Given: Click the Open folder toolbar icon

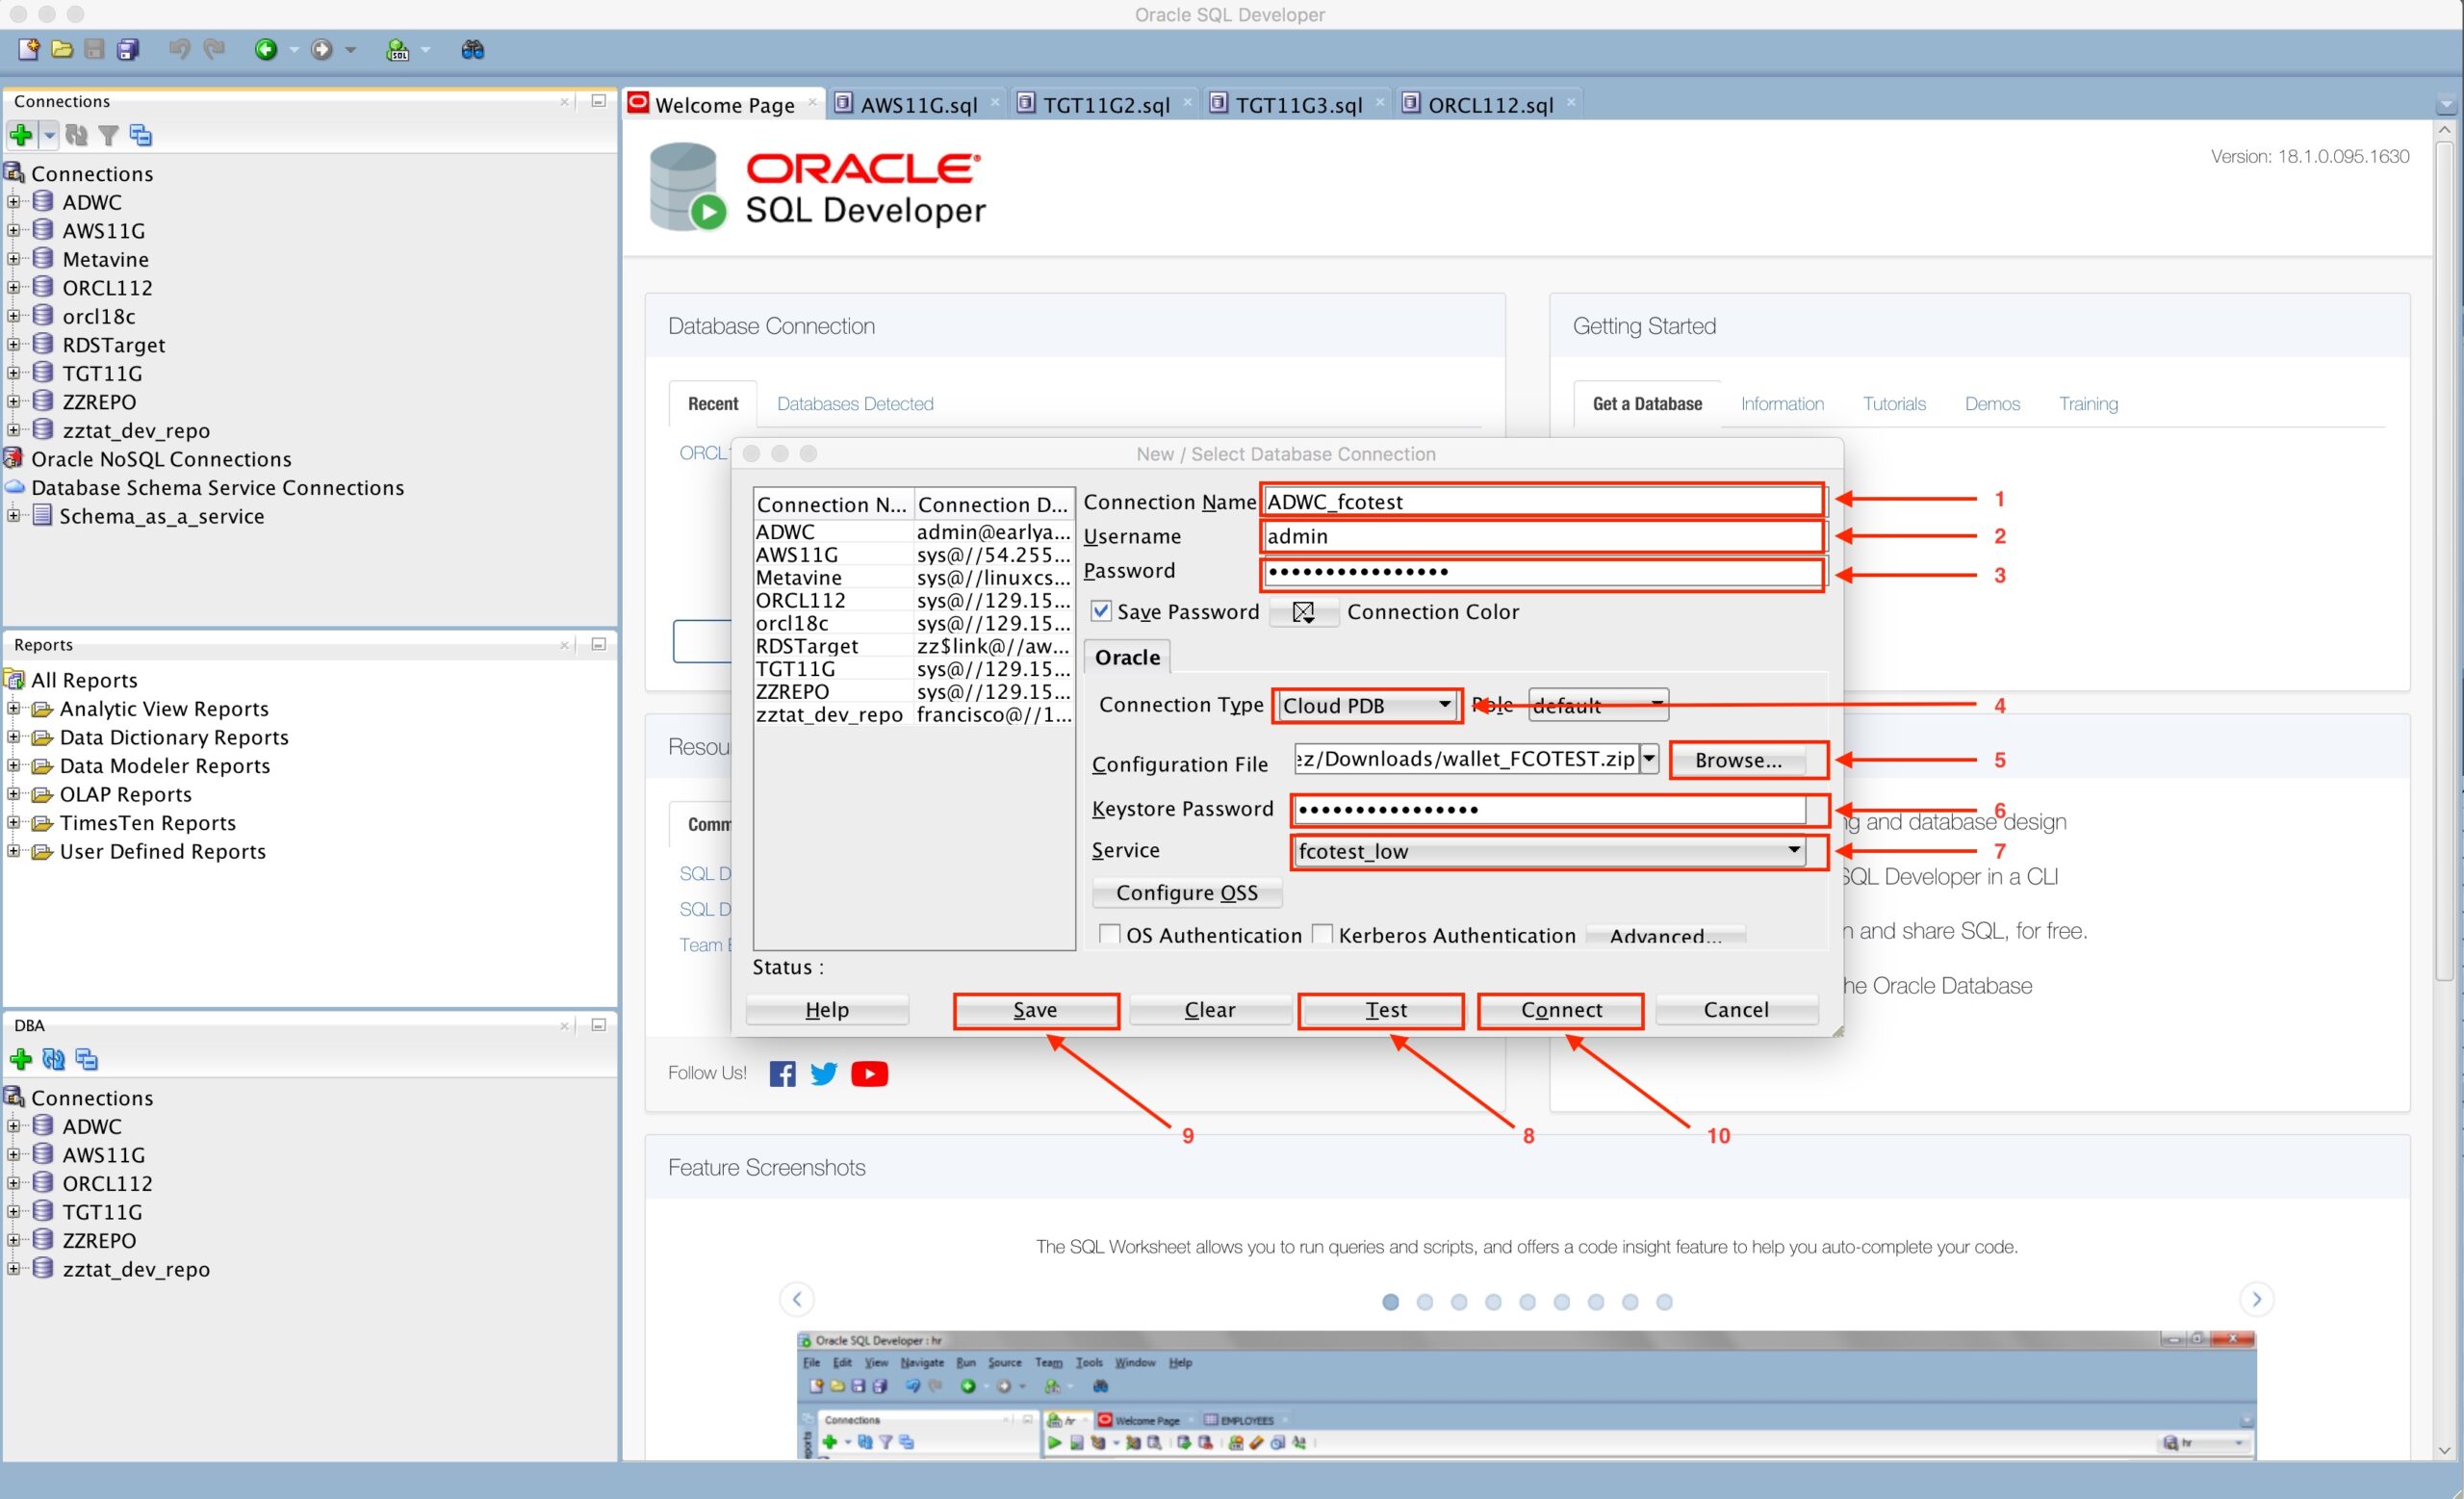Looking at the screenshot, I should (62, 50).
